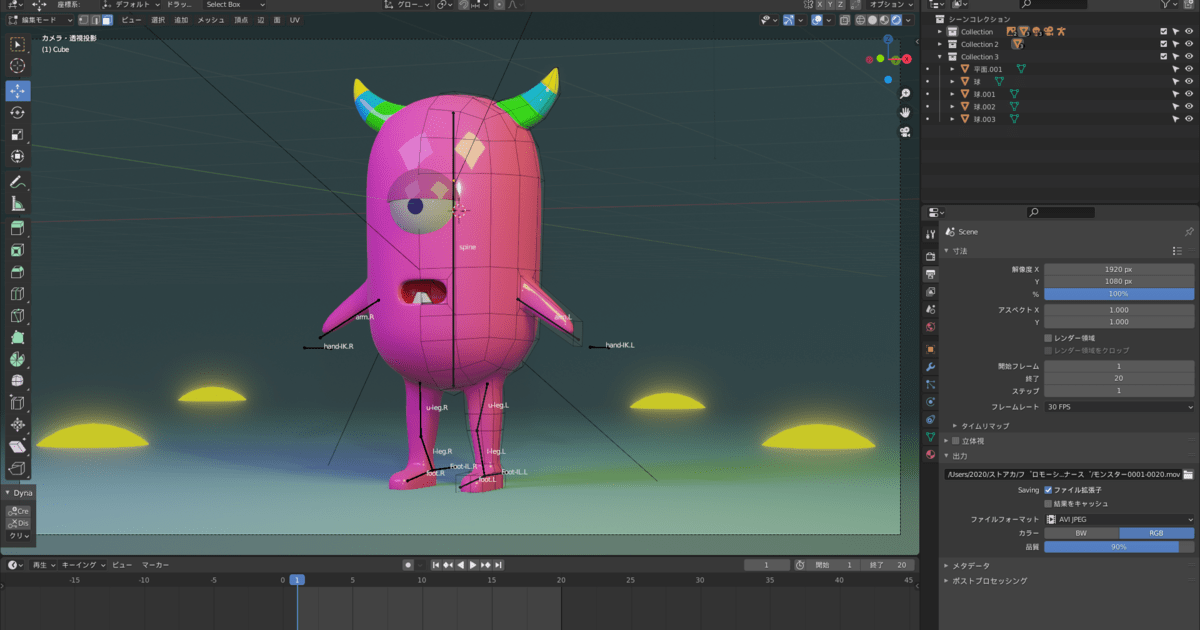Viewport: 1200px width, 630px height.
Task: Click the zoom magnifier viewport icon
Action: 904,93
